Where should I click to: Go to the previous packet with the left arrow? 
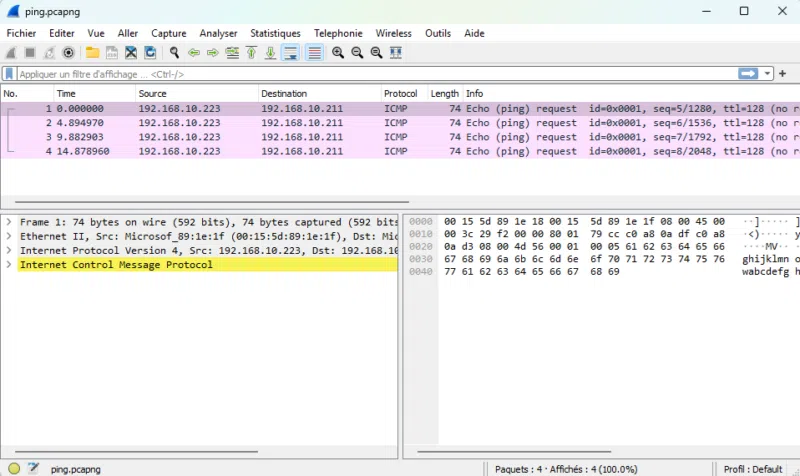click(x=194, y=53)
